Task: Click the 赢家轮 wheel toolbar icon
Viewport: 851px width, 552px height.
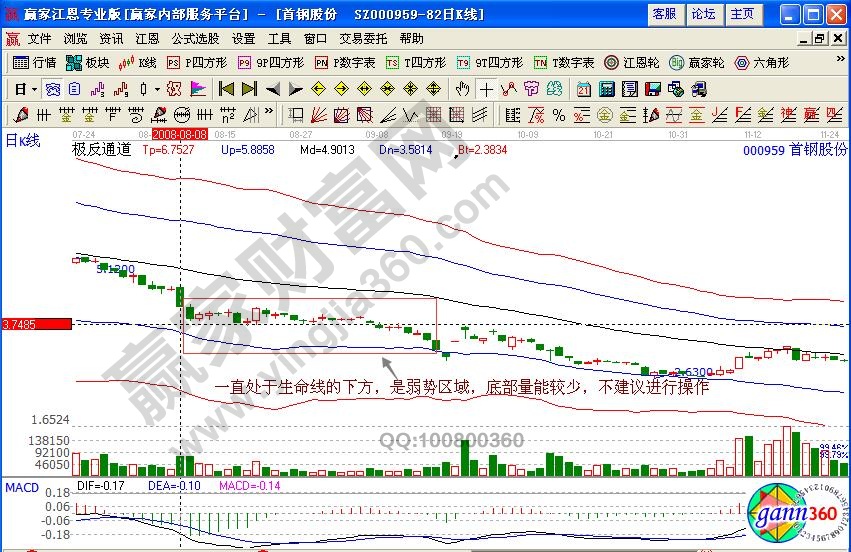Action: coord(697,62)
